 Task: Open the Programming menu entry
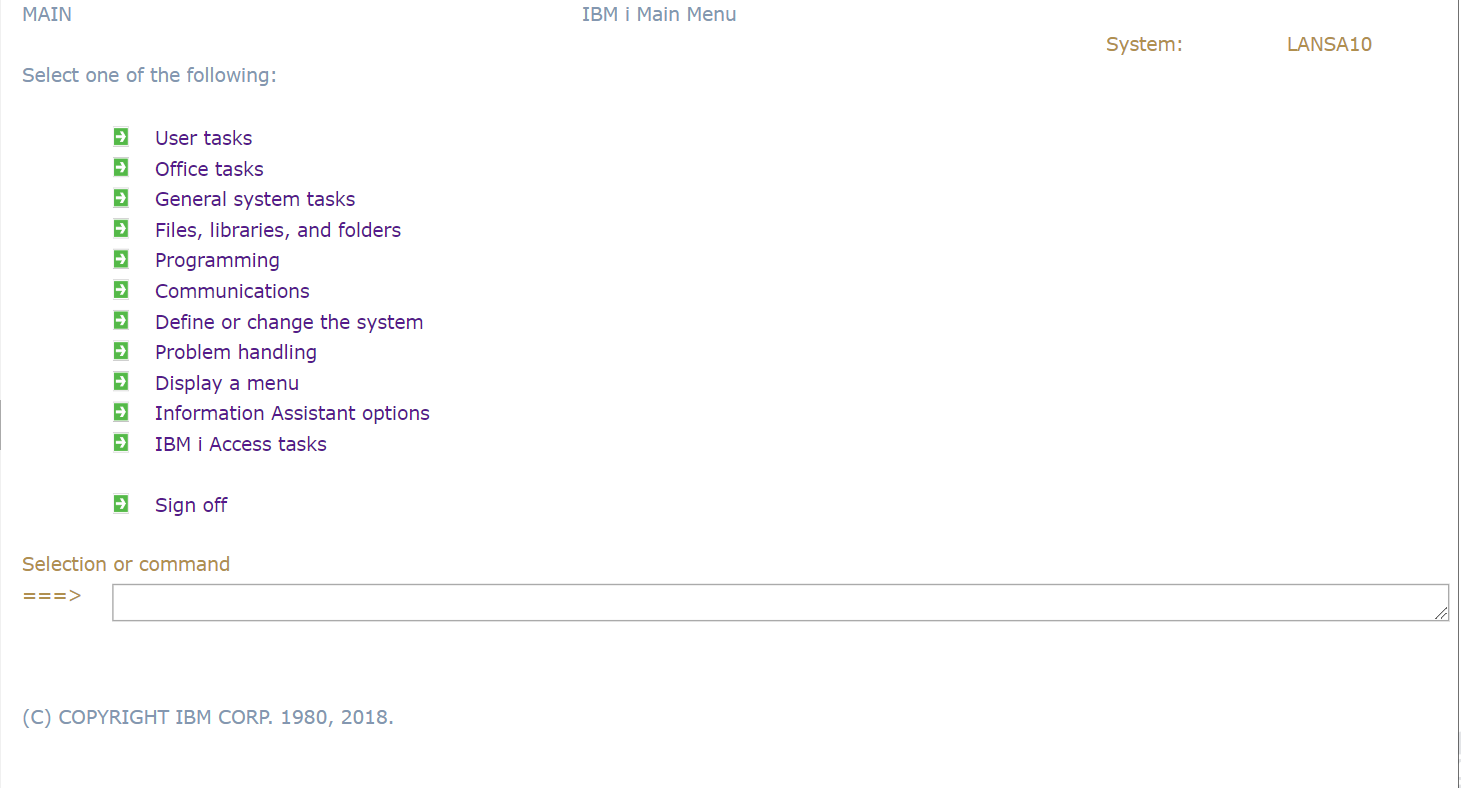[x=217, y=260]
